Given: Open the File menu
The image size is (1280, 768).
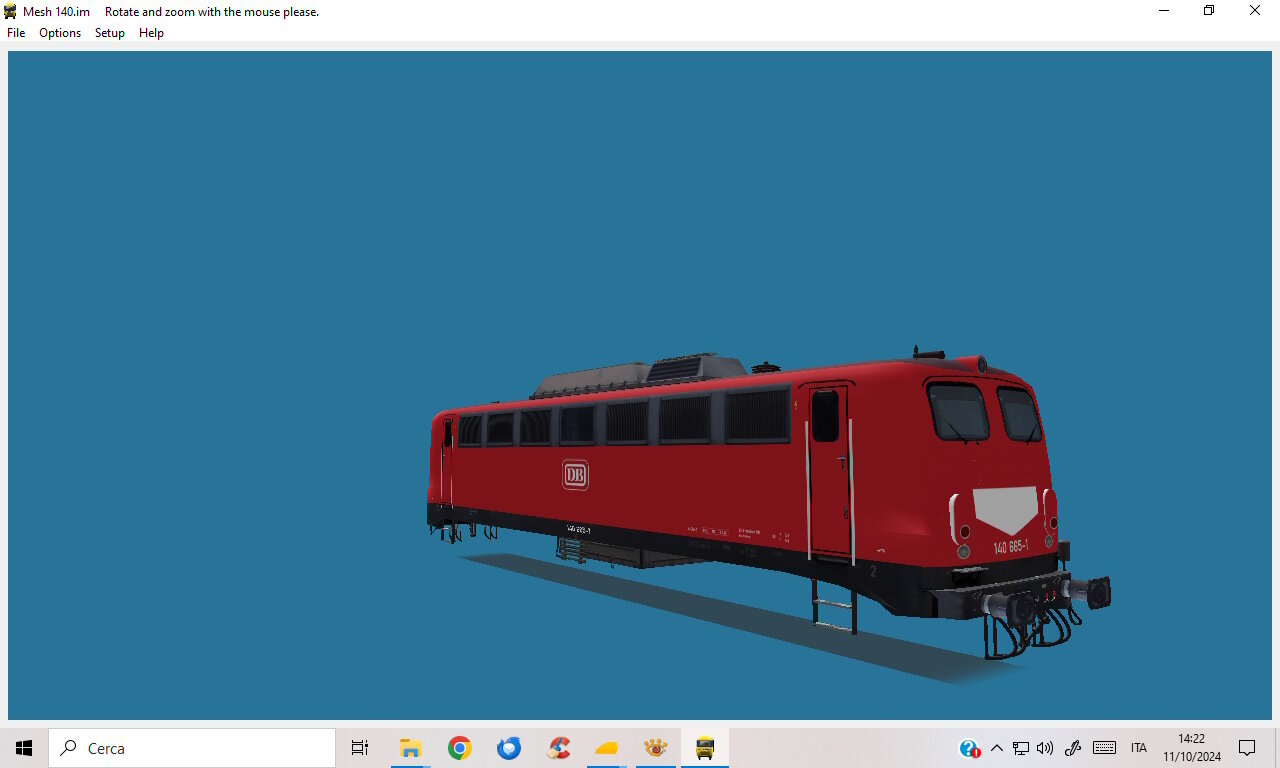Looking at the screenshot, I should pyautogui.click(x=16, y=33).
